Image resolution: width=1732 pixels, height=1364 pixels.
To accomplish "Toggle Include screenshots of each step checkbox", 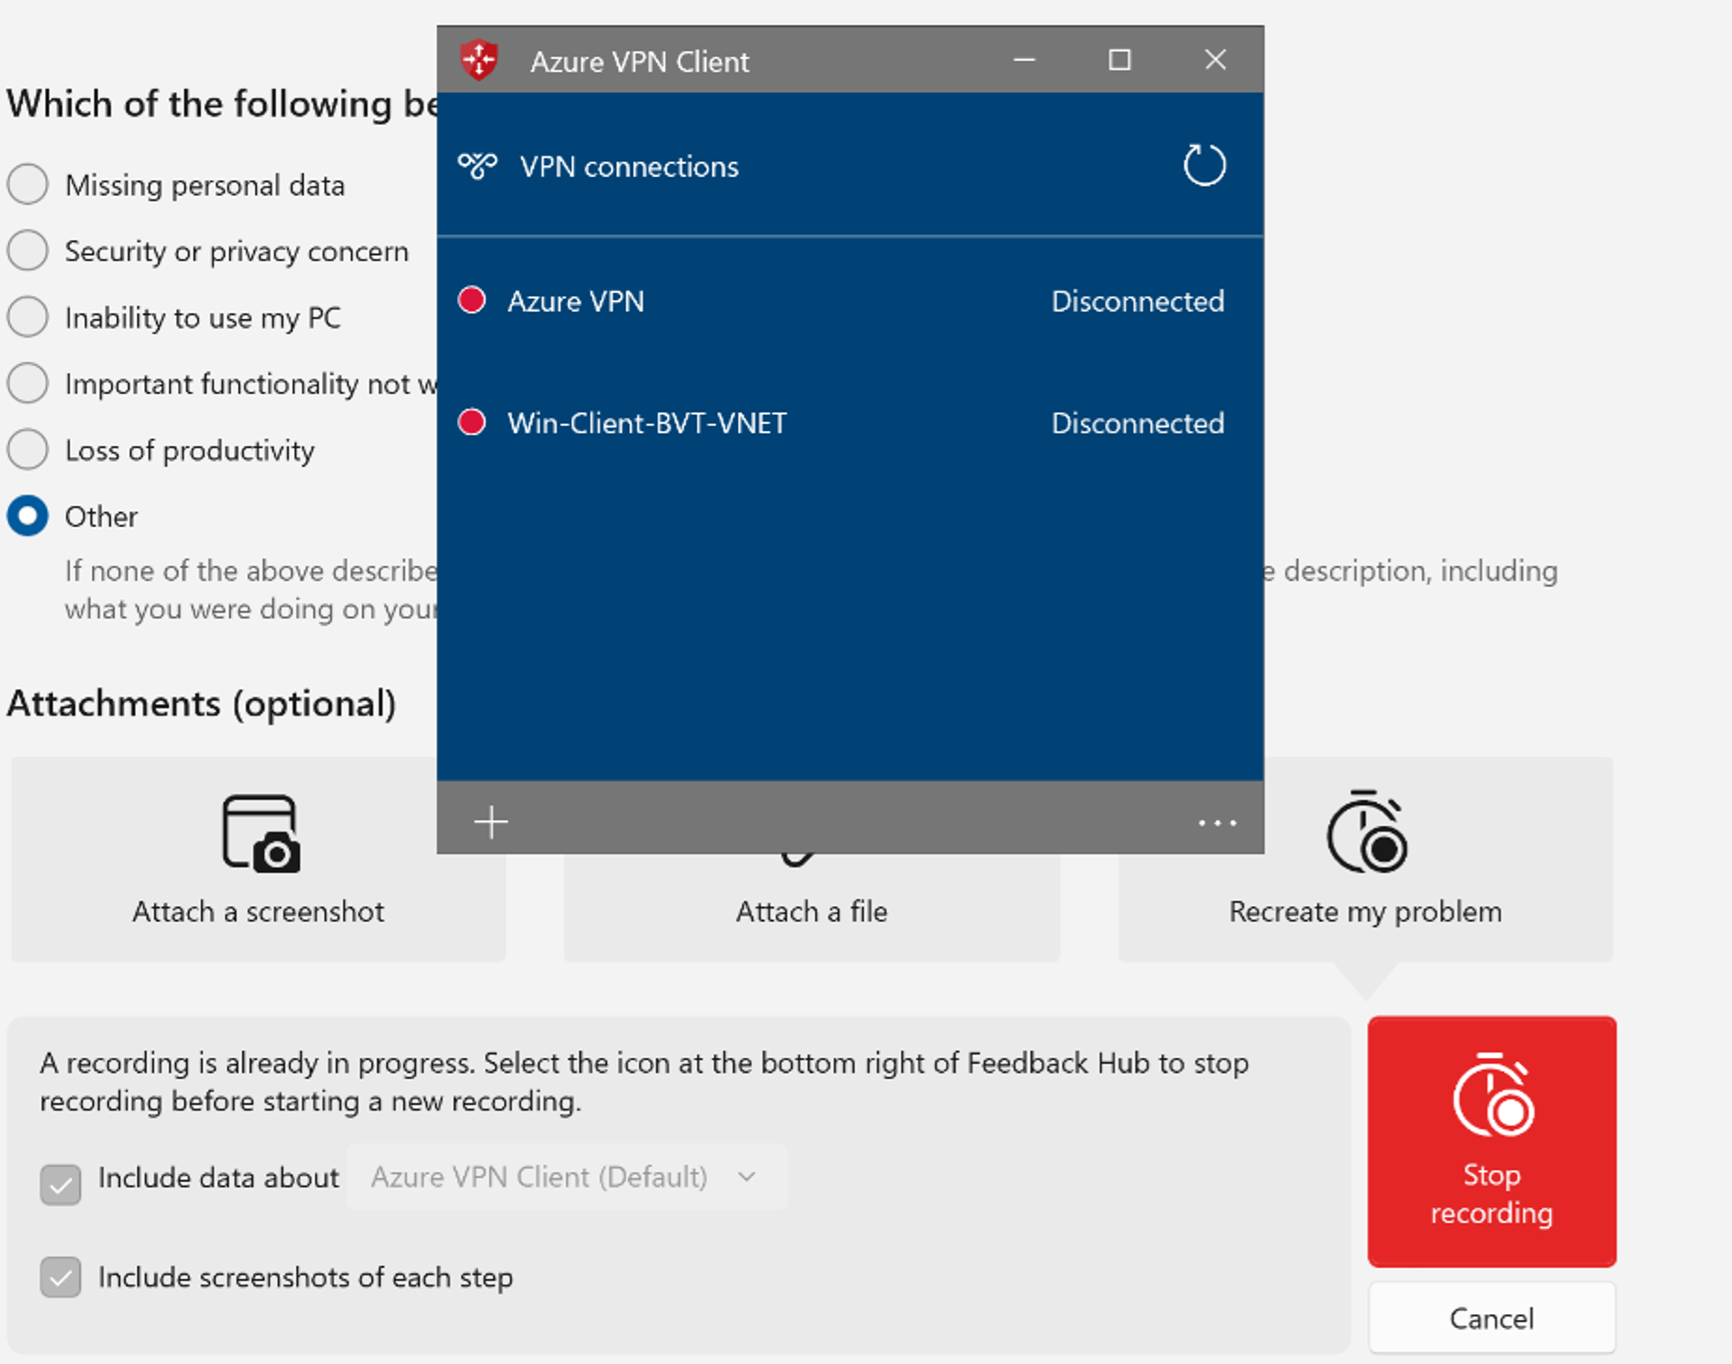I will [61, 1277].
